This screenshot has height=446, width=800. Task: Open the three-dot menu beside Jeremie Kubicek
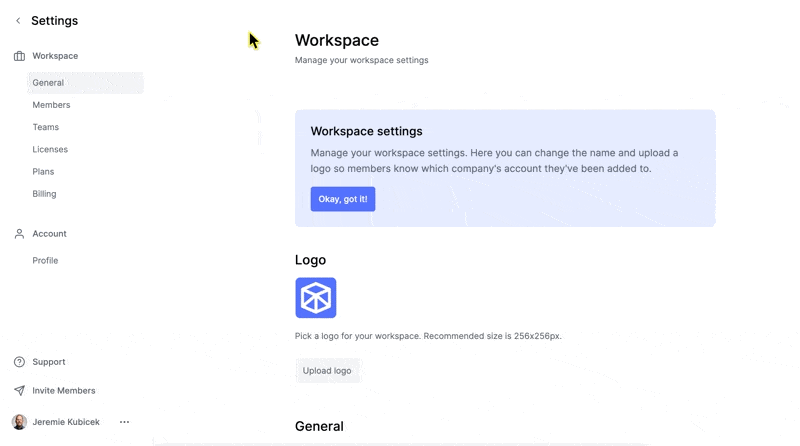pos(124,422)
